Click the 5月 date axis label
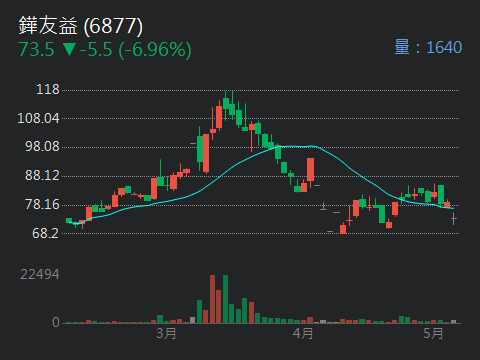 click(x=433, y=333)
